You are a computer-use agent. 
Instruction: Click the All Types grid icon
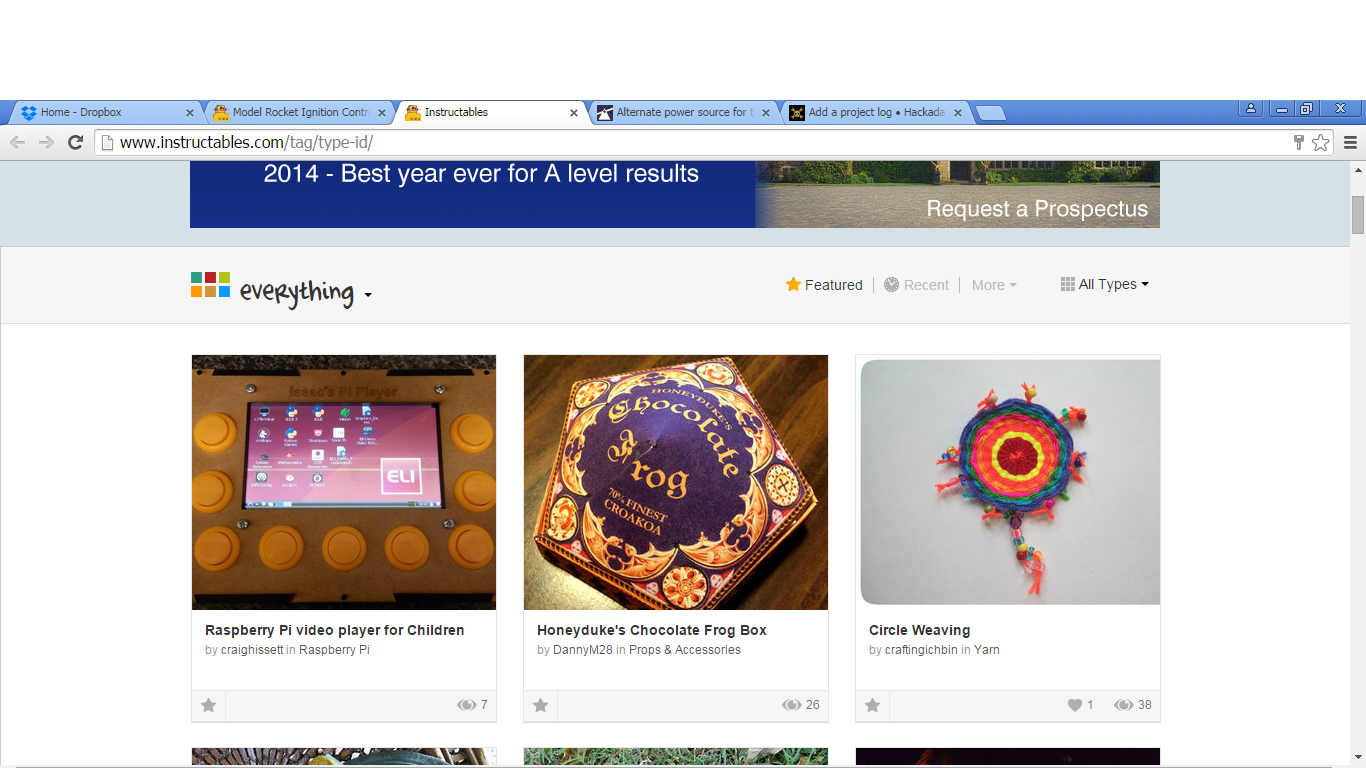pos(1068,284)
